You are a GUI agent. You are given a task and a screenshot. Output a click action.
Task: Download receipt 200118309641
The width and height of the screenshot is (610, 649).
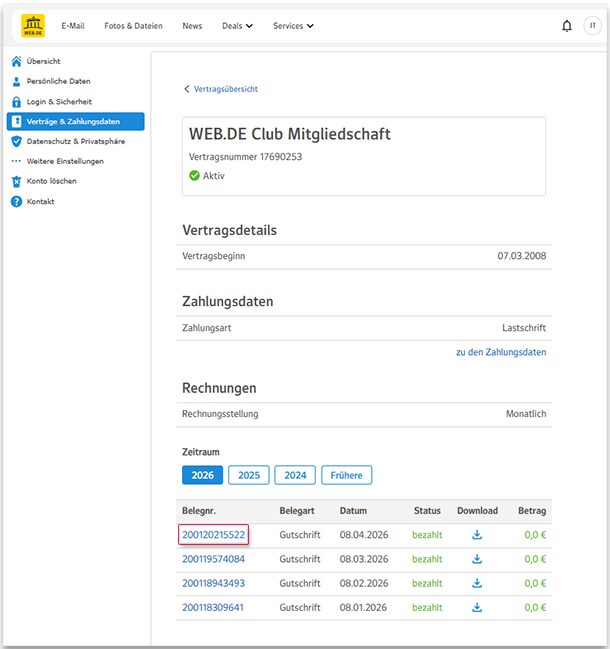pyautogui.click(x=477, y=607)
